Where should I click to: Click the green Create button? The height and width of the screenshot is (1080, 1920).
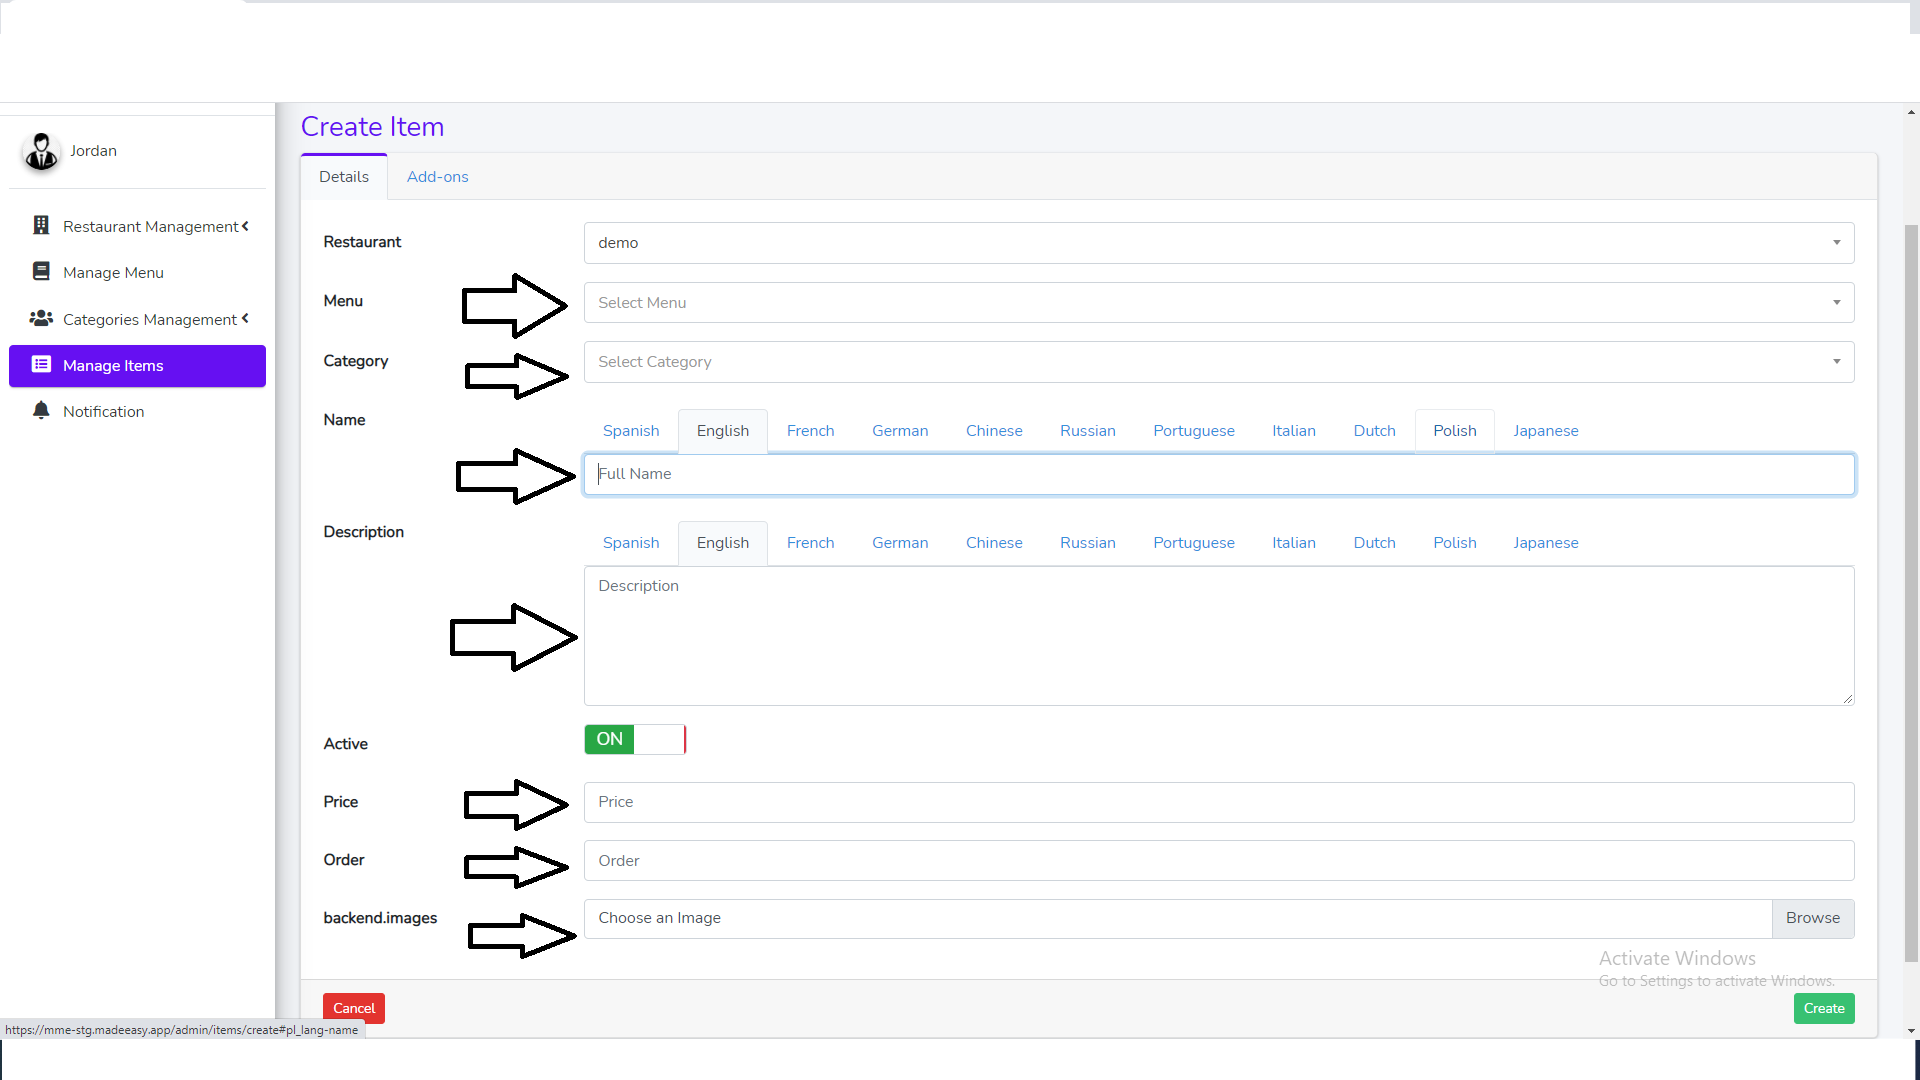coord(1824,1008)
